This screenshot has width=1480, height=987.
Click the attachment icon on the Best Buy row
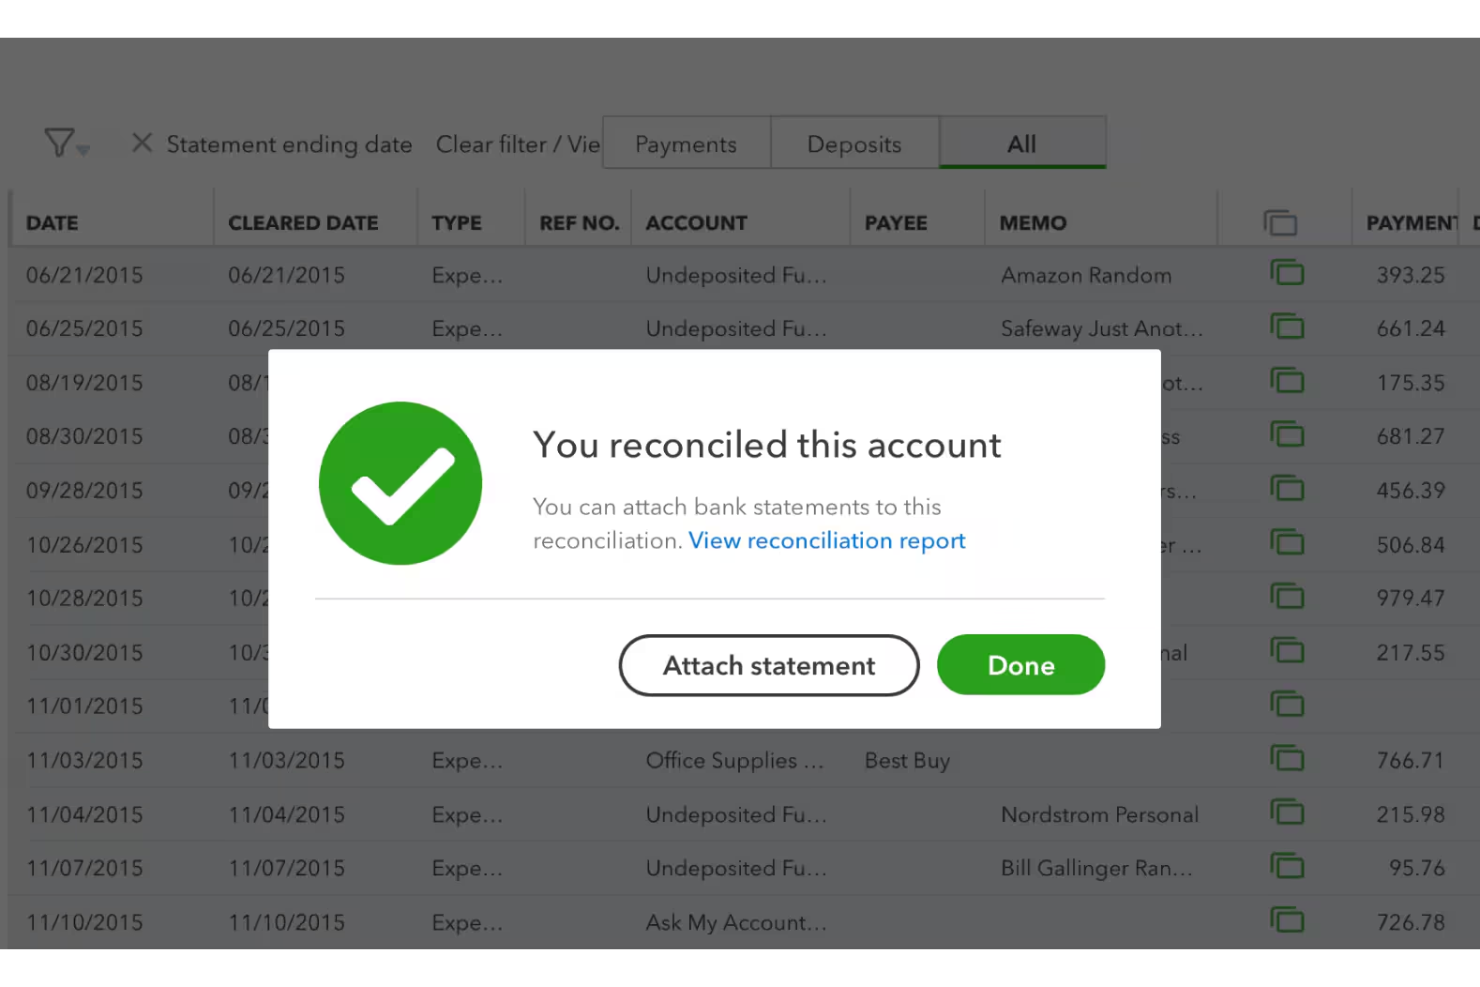1288,759
